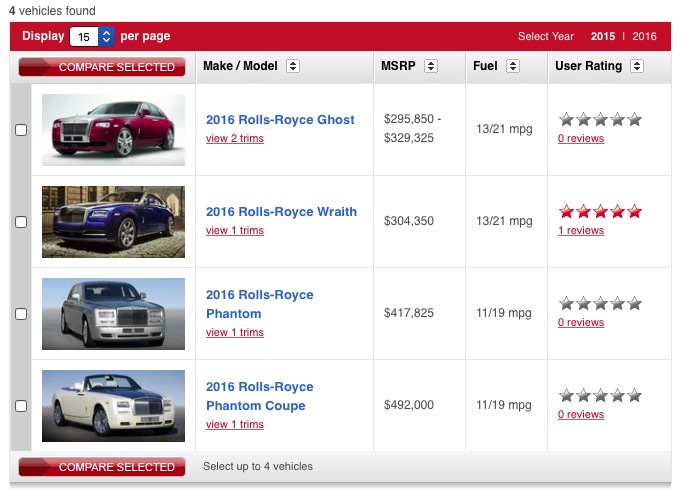
Task: Check the Rolls-Royce Wraith compare checkbox
Action: (21, 222)
